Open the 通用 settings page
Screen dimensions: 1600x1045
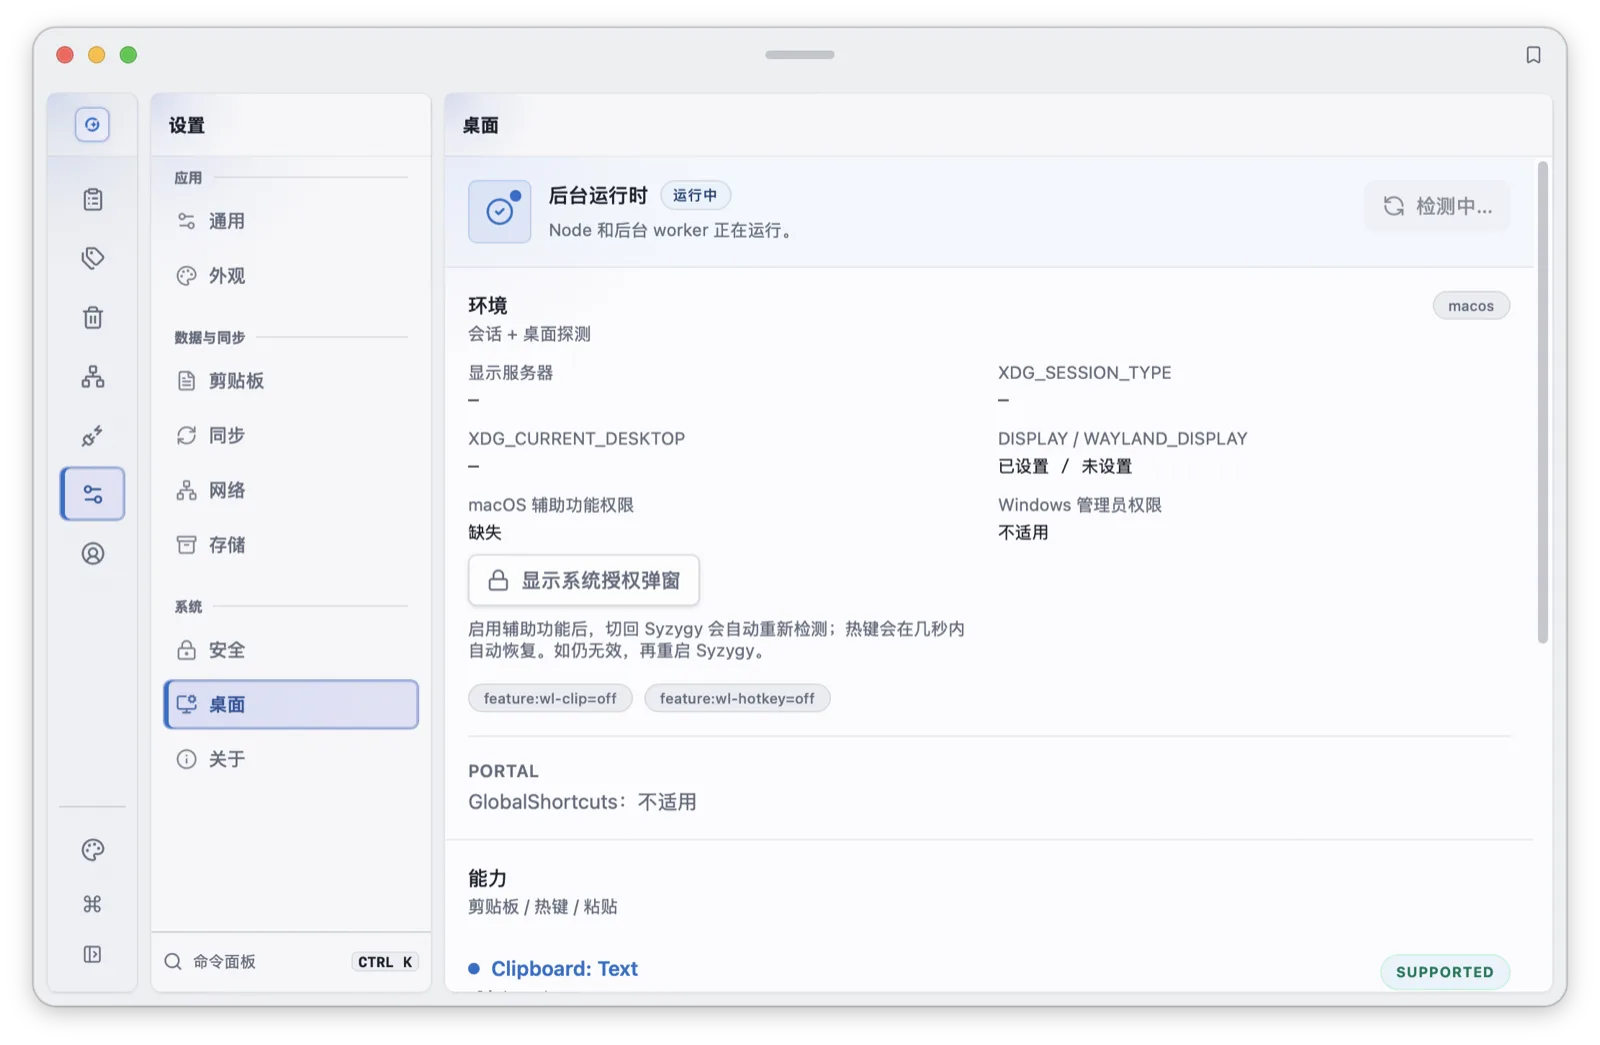click(291, 221)
